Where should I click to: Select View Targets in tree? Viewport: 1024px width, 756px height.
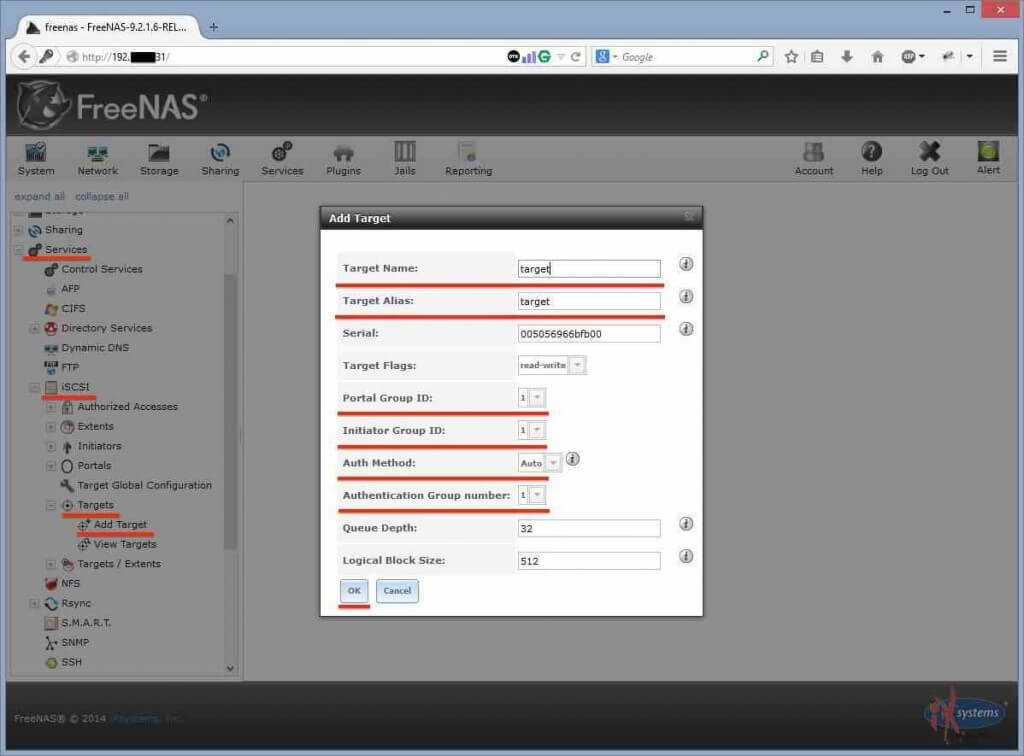pos(125,544)
